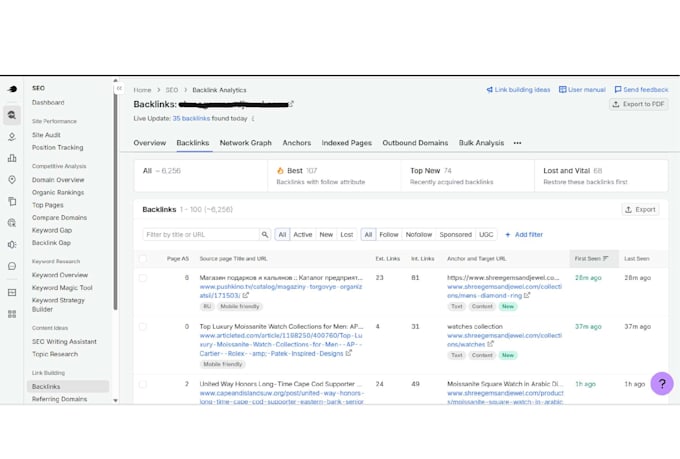Open external link icon beside pushkino.tv URL
The image size is (680, 459).
[x=245, y=295]
